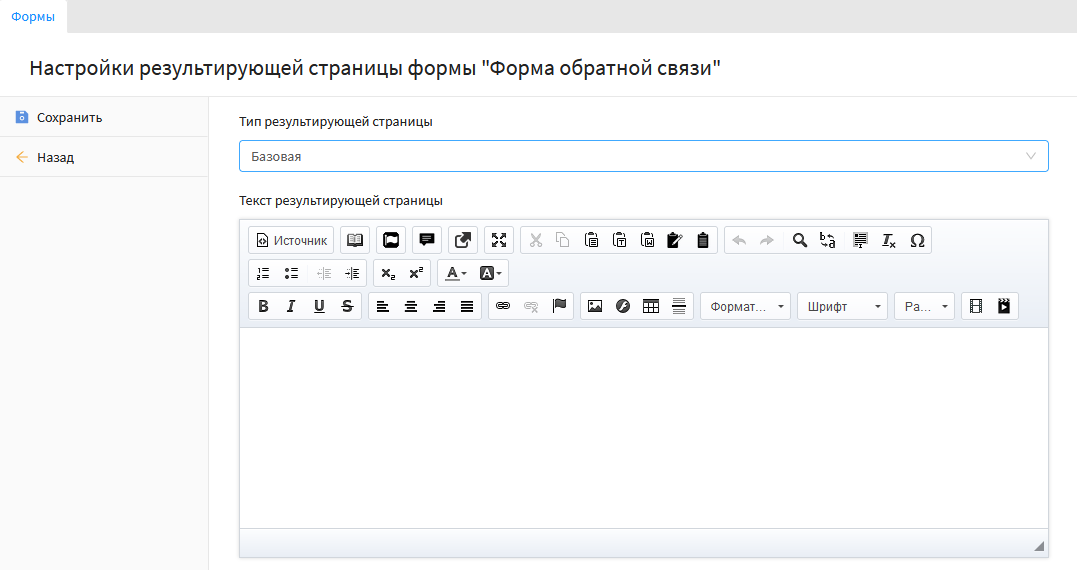Viewport: 1077px width, 570px height.
Task: Maximize the editor to fullscreen
Action: click(499, 240)
